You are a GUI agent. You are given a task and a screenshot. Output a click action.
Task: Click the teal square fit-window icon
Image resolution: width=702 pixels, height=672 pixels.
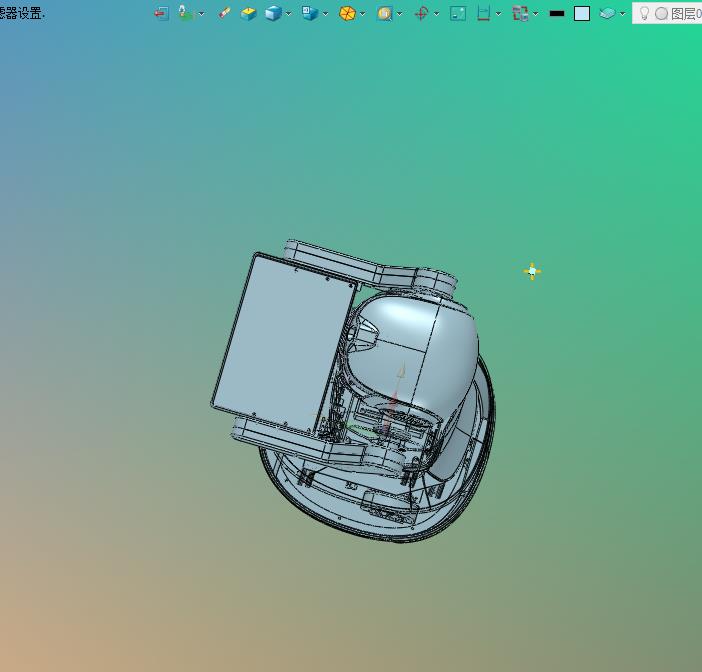tap(458, 13)
